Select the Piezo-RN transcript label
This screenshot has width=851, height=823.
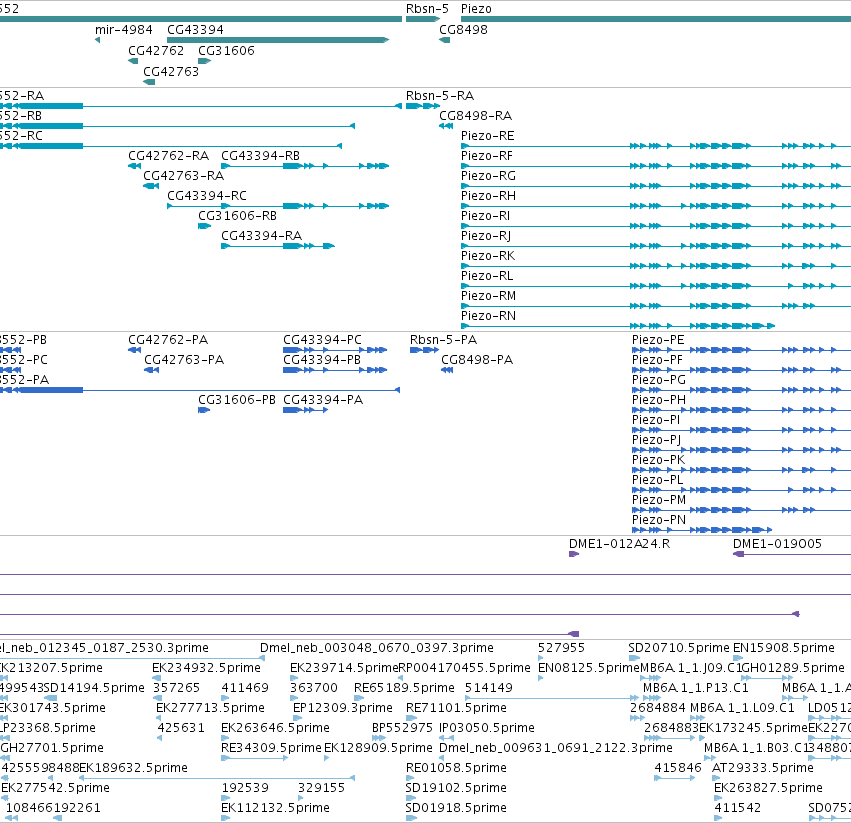pyautogui.click(x=488, y=316)
